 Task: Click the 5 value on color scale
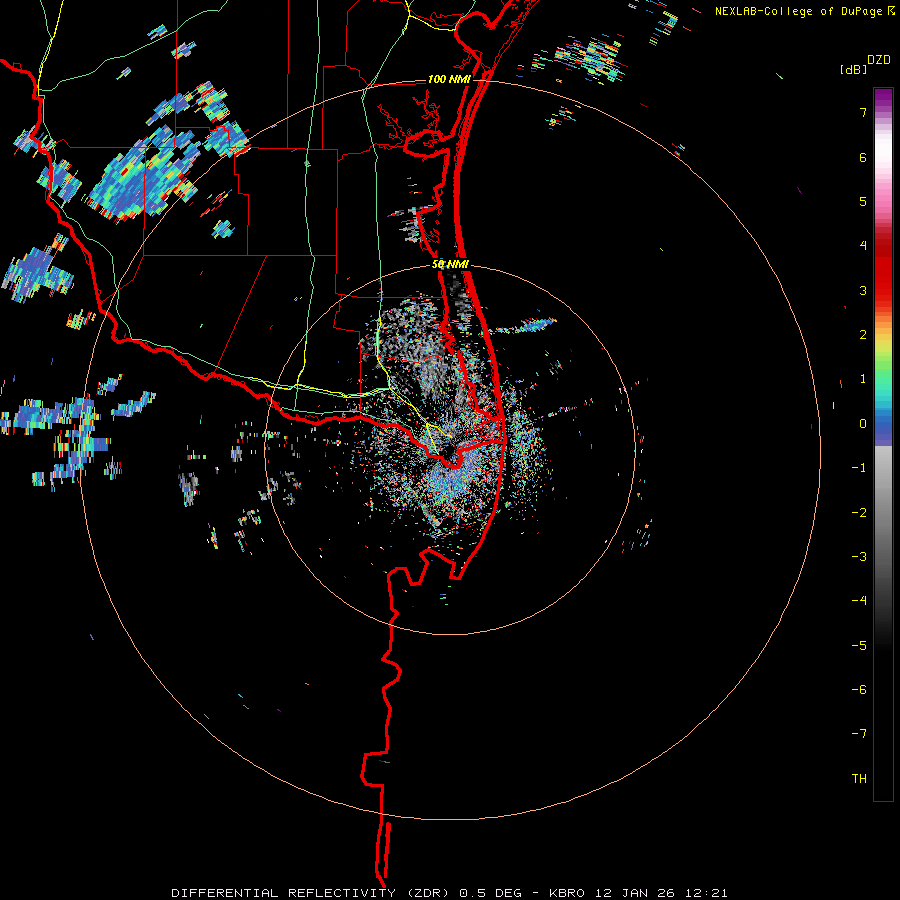862,201
